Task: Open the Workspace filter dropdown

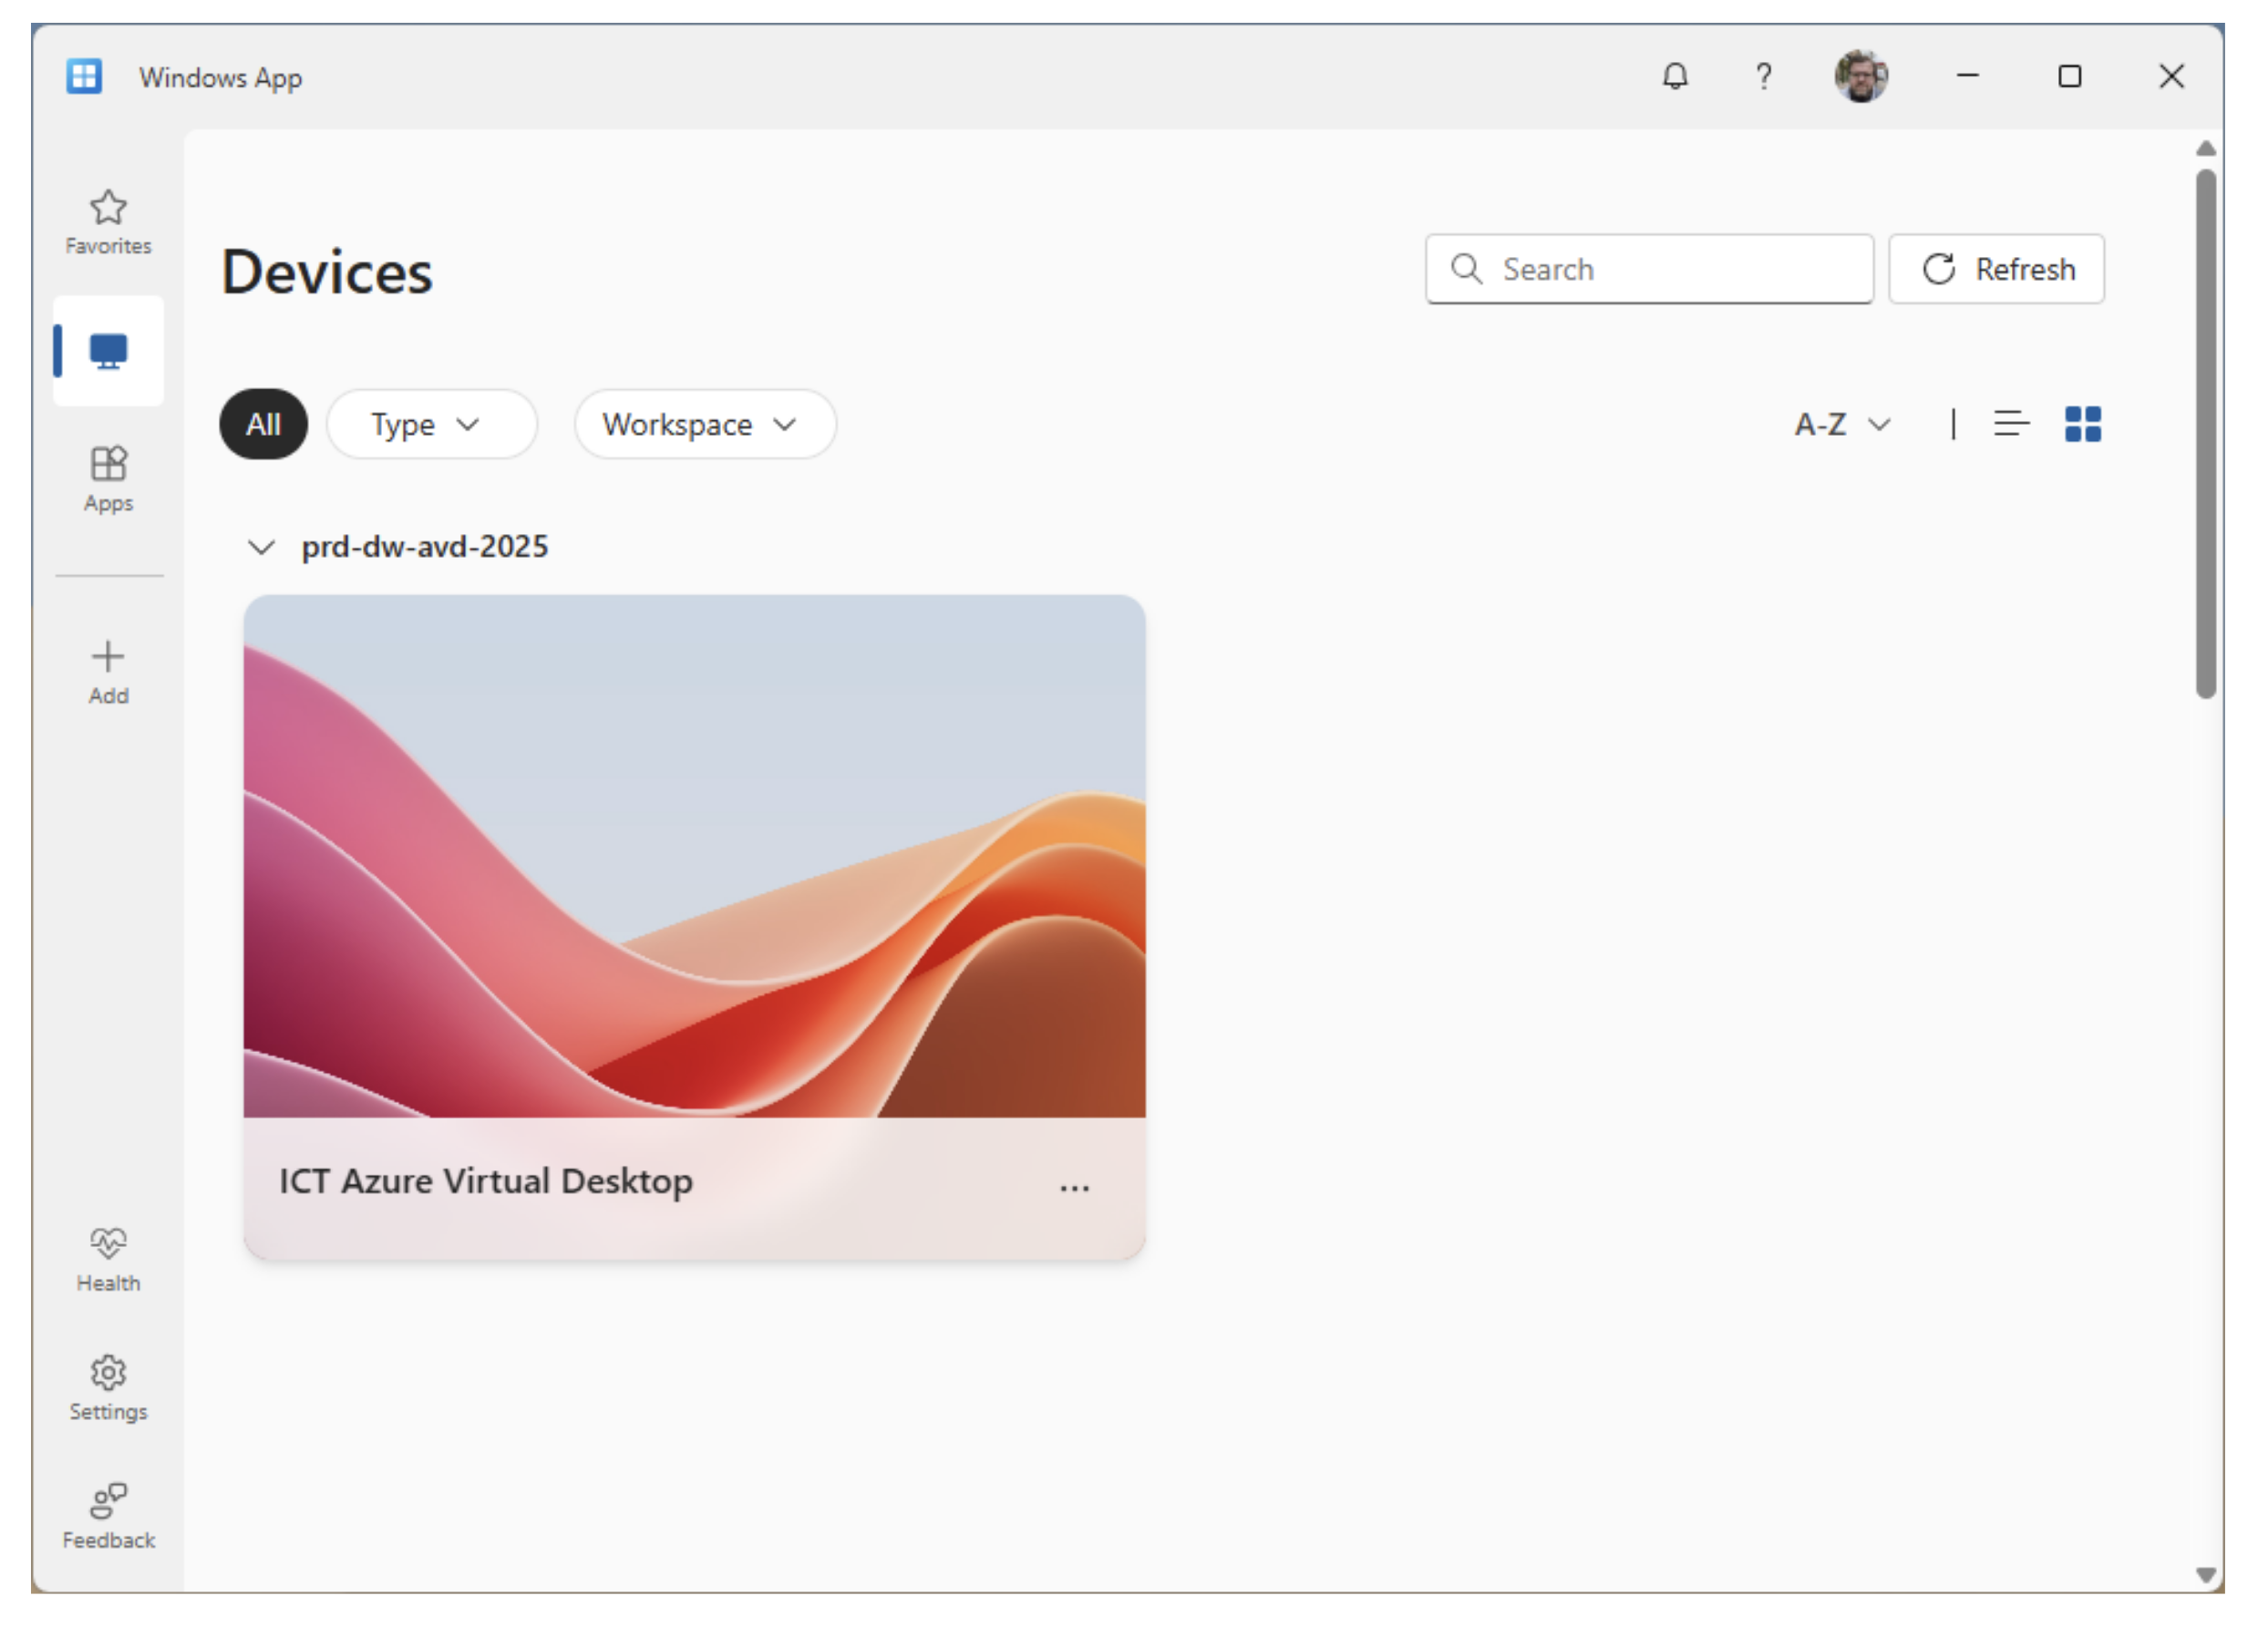Action: (x=705, y=424)
